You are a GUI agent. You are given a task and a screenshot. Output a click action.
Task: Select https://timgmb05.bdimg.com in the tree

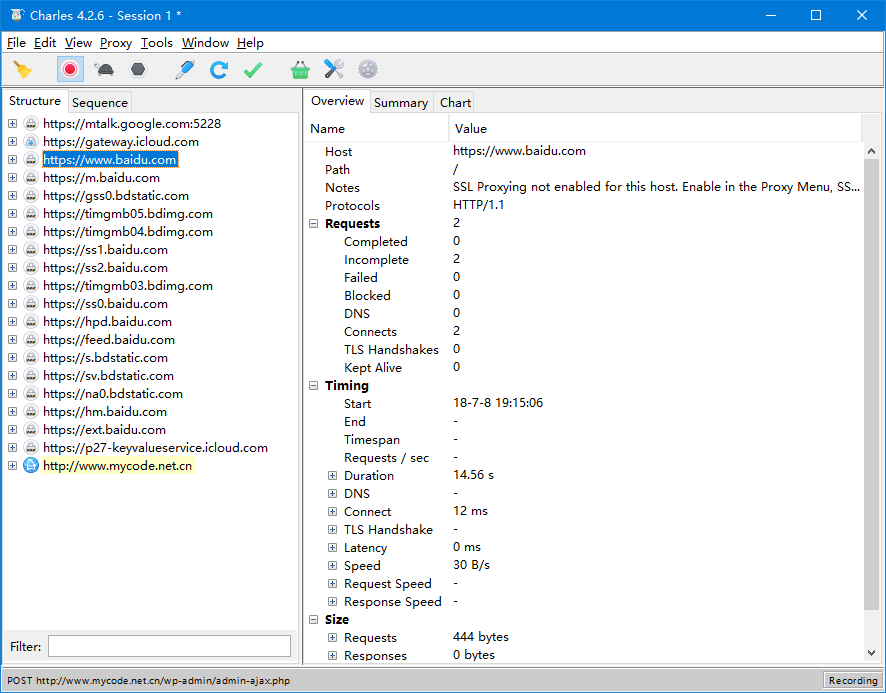[x=128, y=214]
